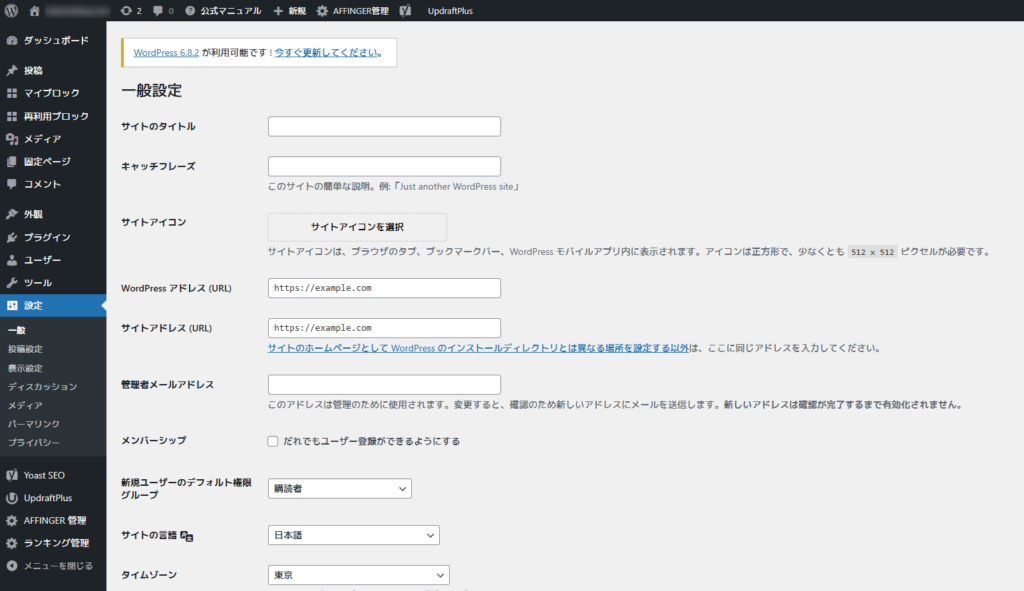Open the Tools wrench icon
The width and height of the screenshot is (1024, 591).
12,283
